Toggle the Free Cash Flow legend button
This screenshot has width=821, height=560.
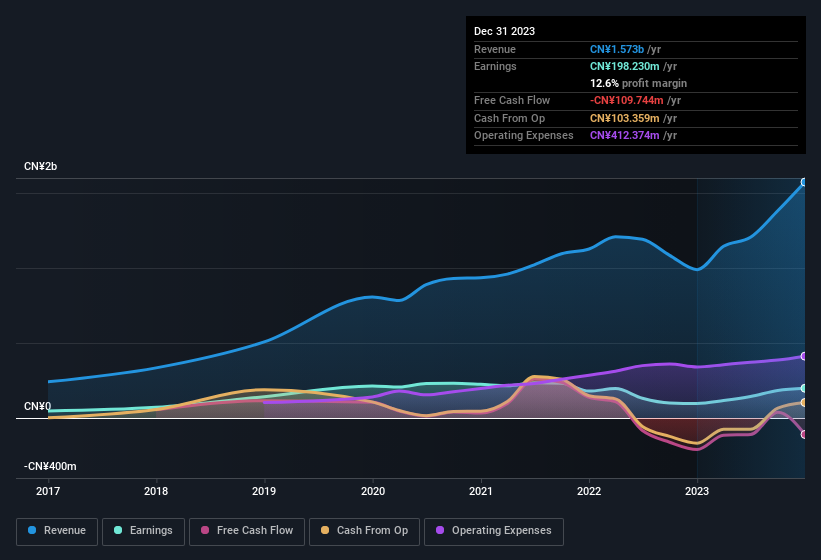(x=247, y=531)
